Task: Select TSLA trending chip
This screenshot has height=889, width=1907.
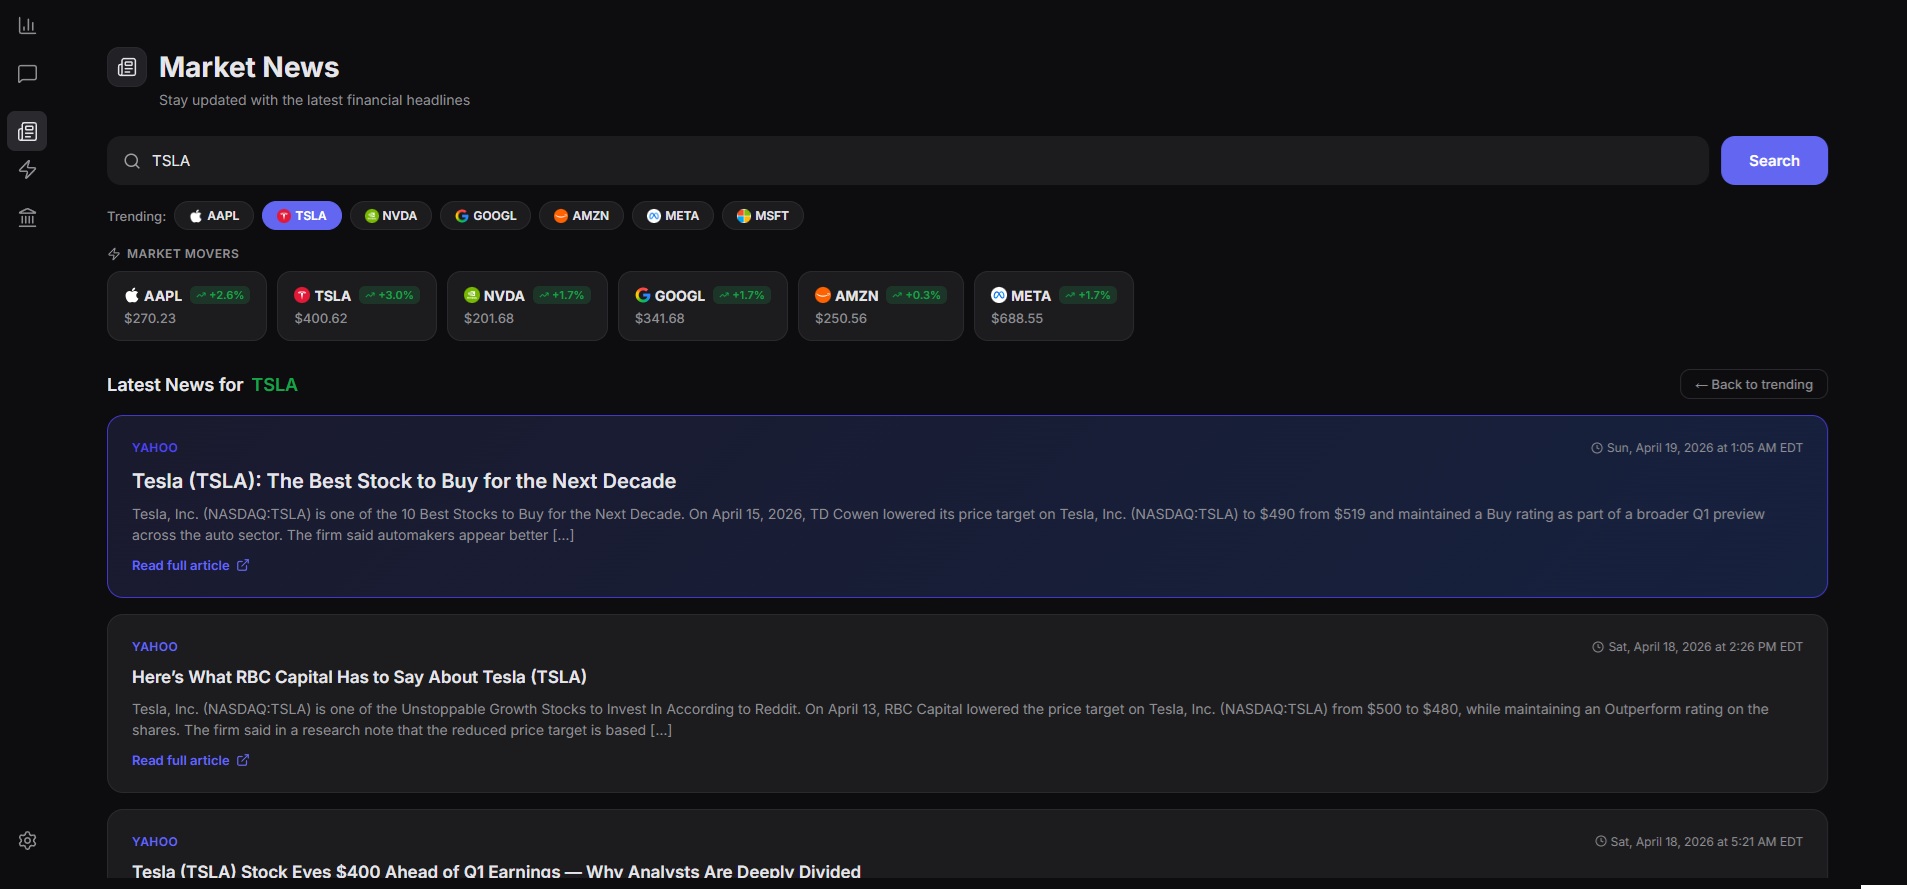Action: [x=301, y=216]
